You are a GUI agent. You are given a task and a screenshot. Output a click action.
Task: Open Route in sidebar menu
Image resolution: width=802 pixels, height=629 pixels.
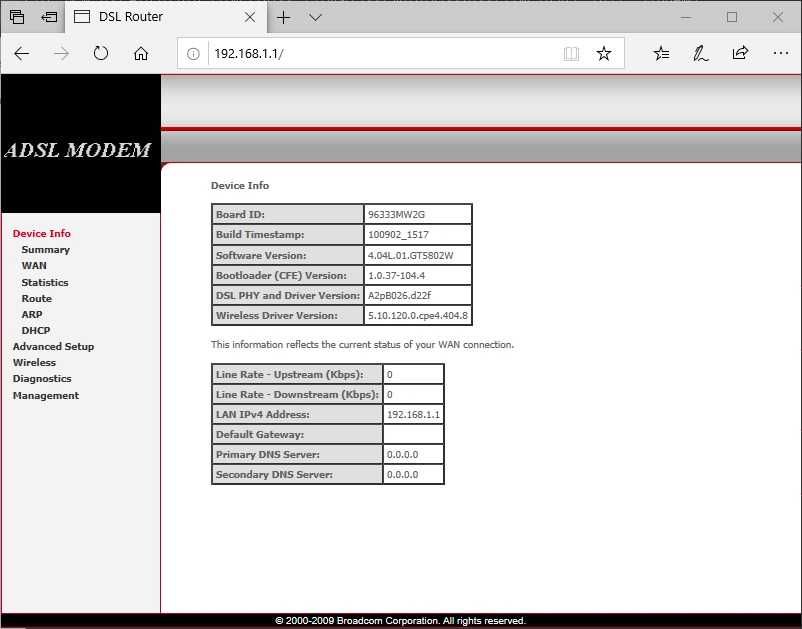36,298
